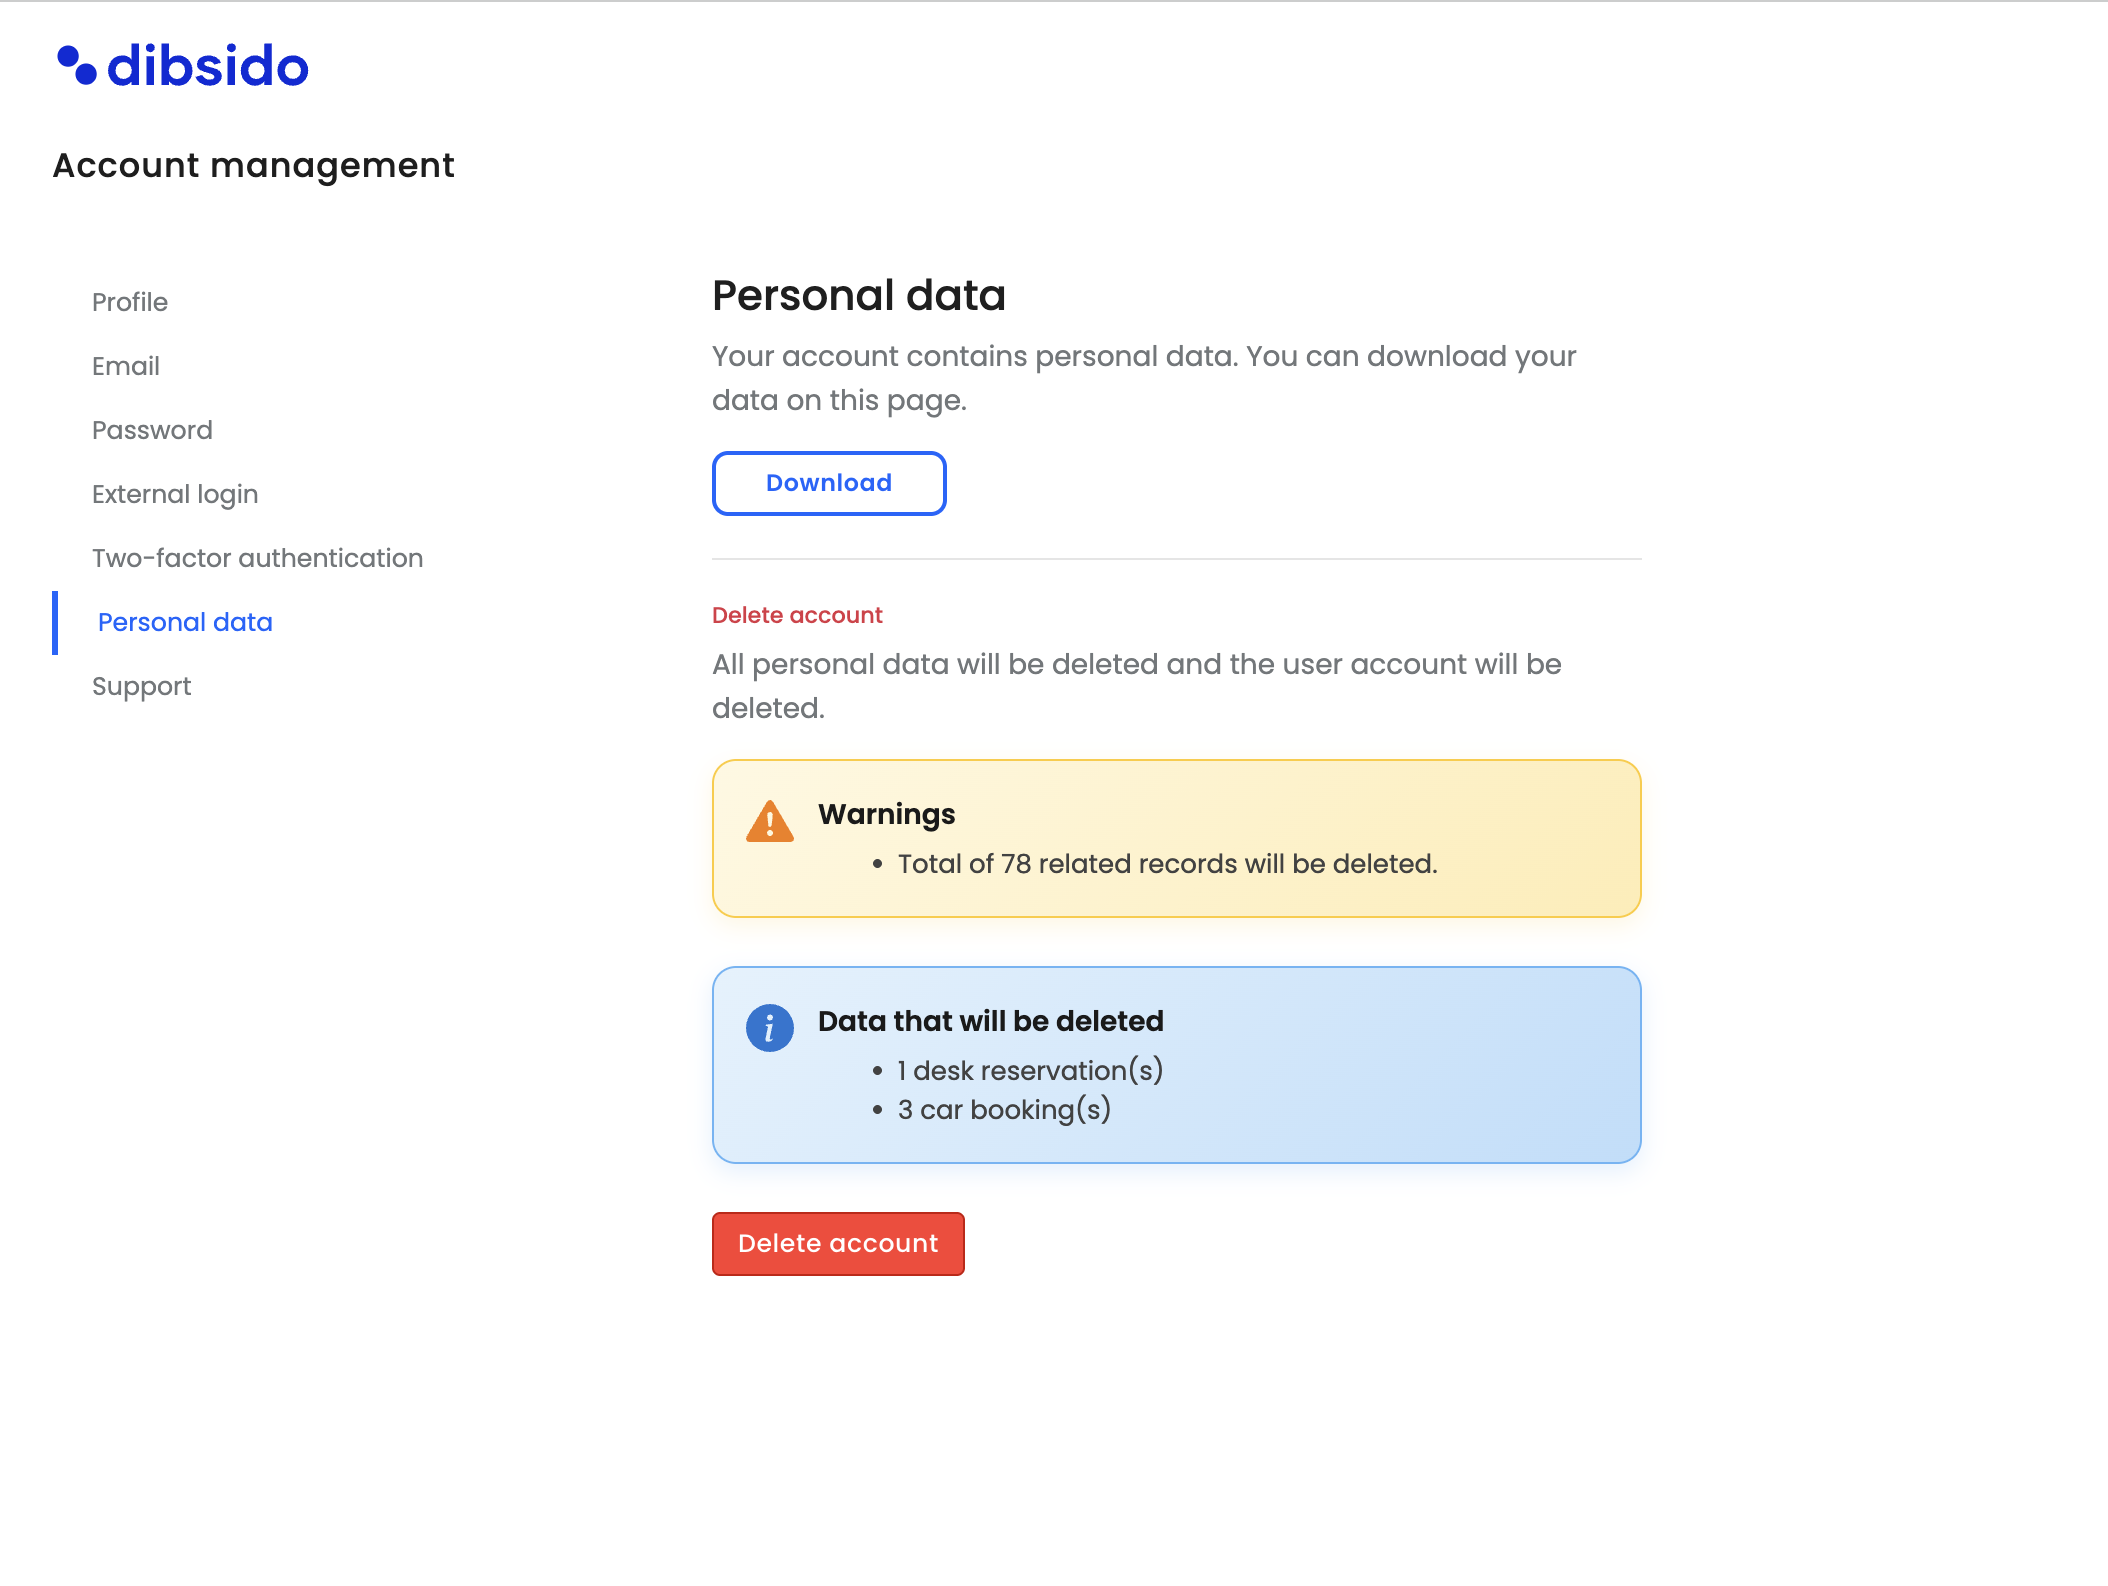This screenshot has width=2108, height=1586.
Task: Go to Email settings
Action: (x=126, y=366)
